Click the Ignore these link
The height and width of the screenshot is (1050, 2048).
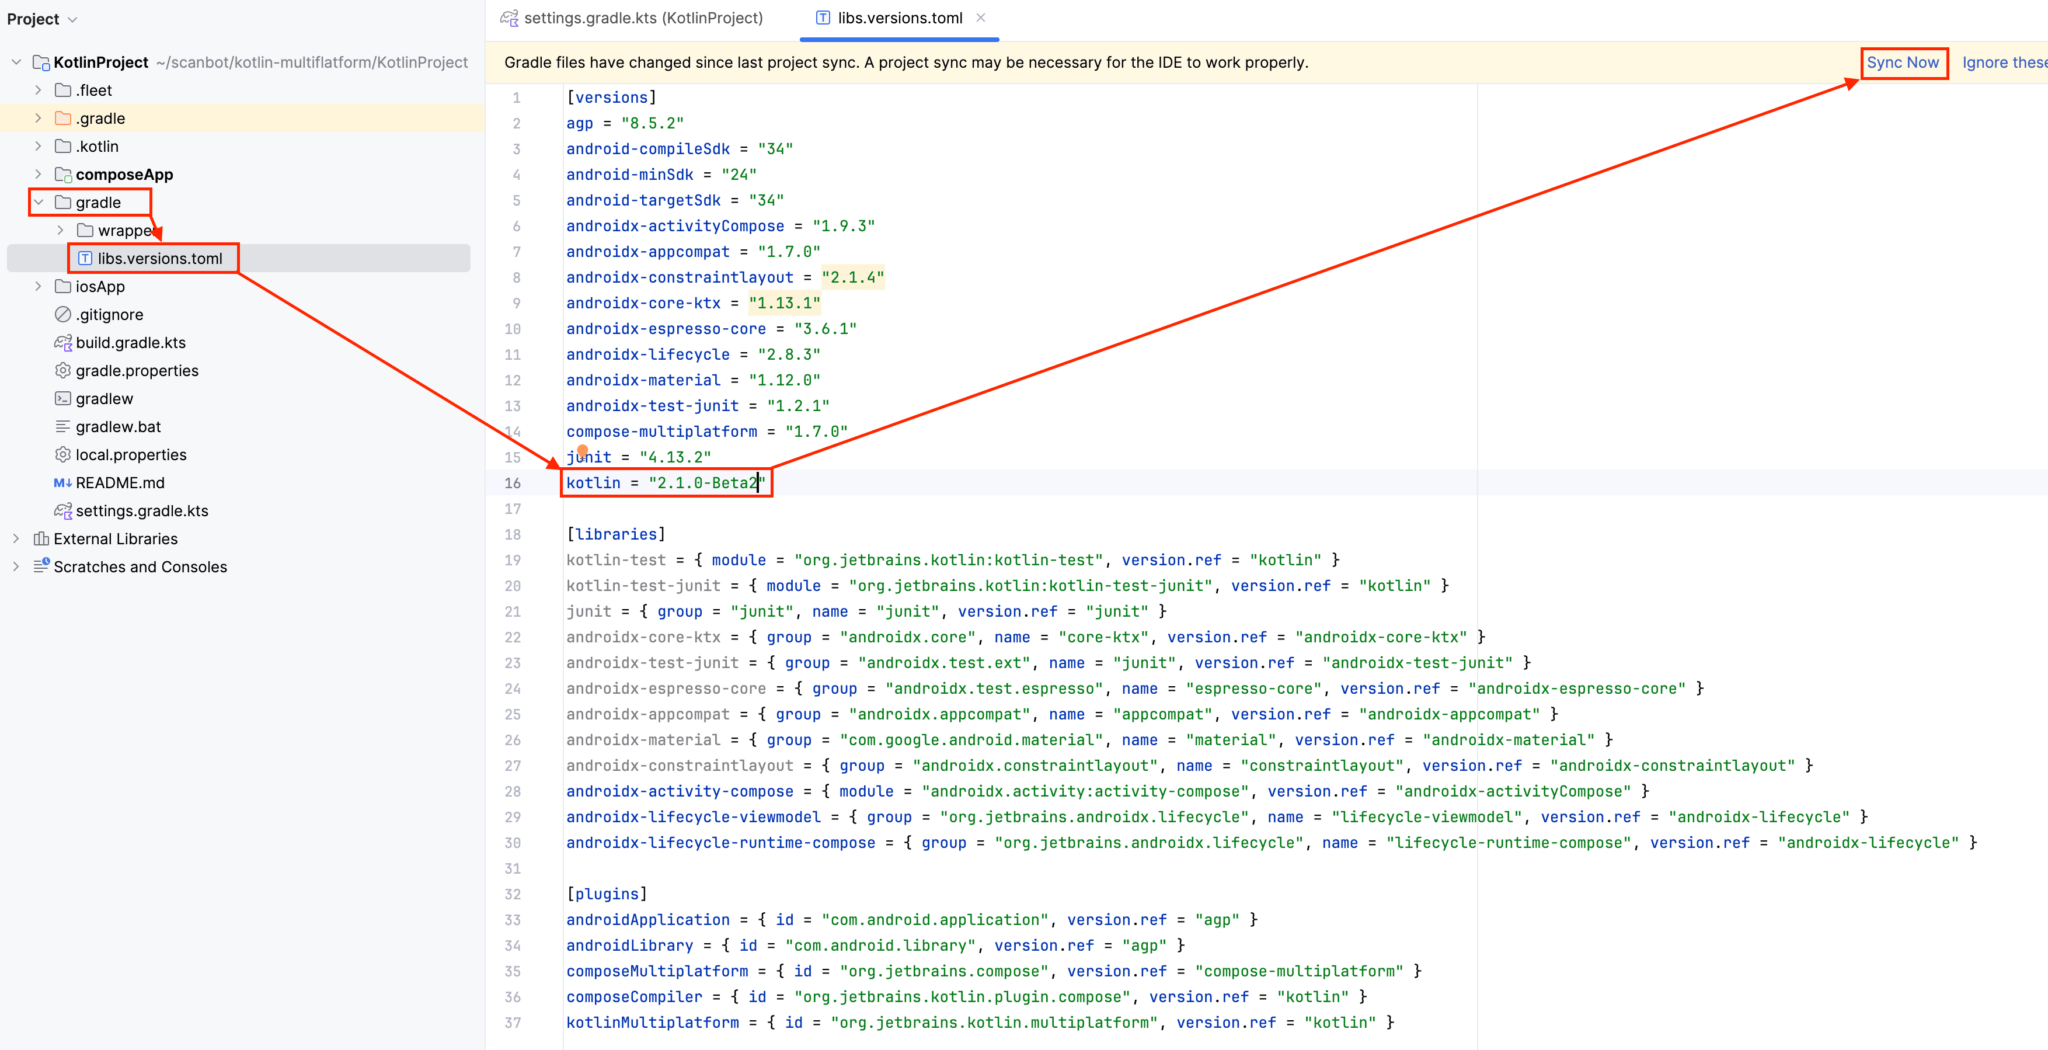pos(2005,62)
